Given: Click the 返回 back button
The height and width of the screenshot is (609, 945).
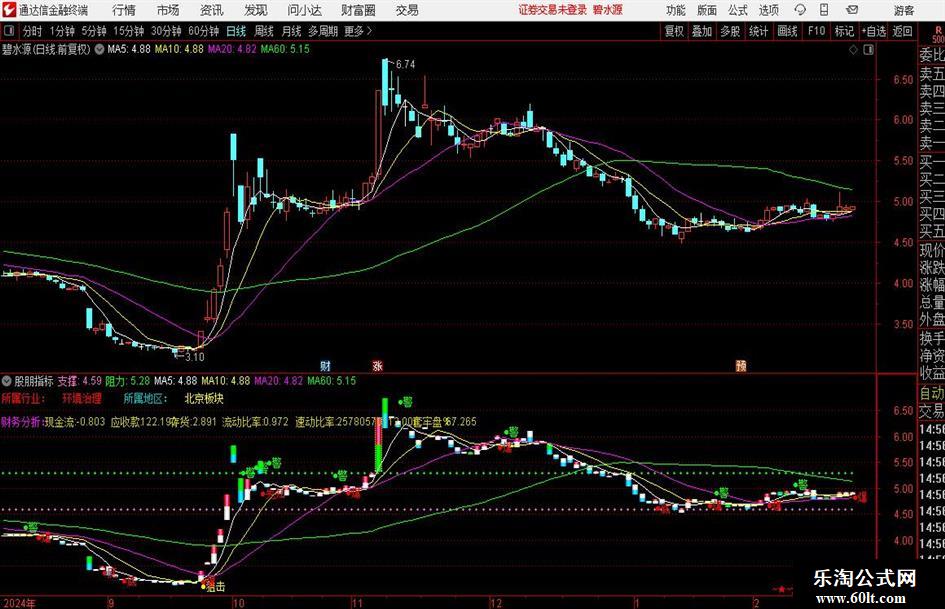Looking at the screenshot, I should (902, 31).
